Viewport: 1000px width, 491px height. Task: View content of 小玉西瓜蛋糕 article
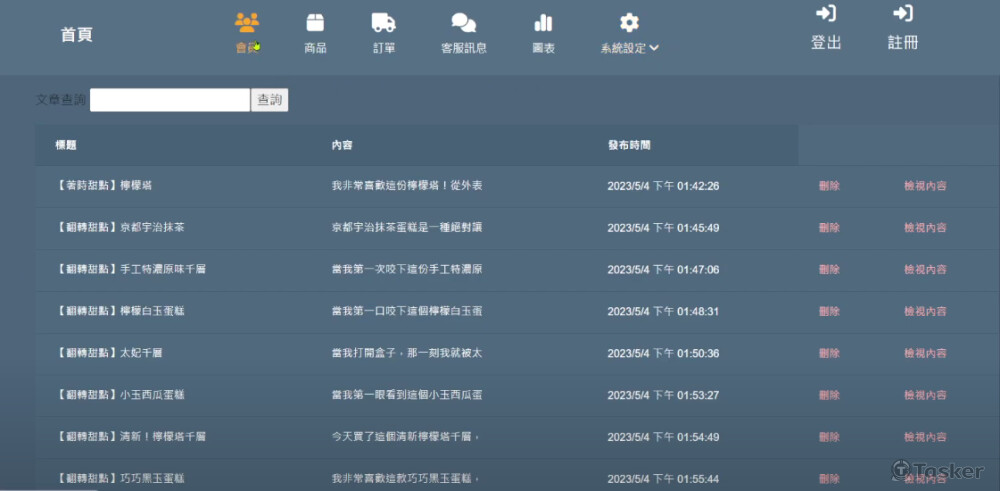click(x=925, y=396)
